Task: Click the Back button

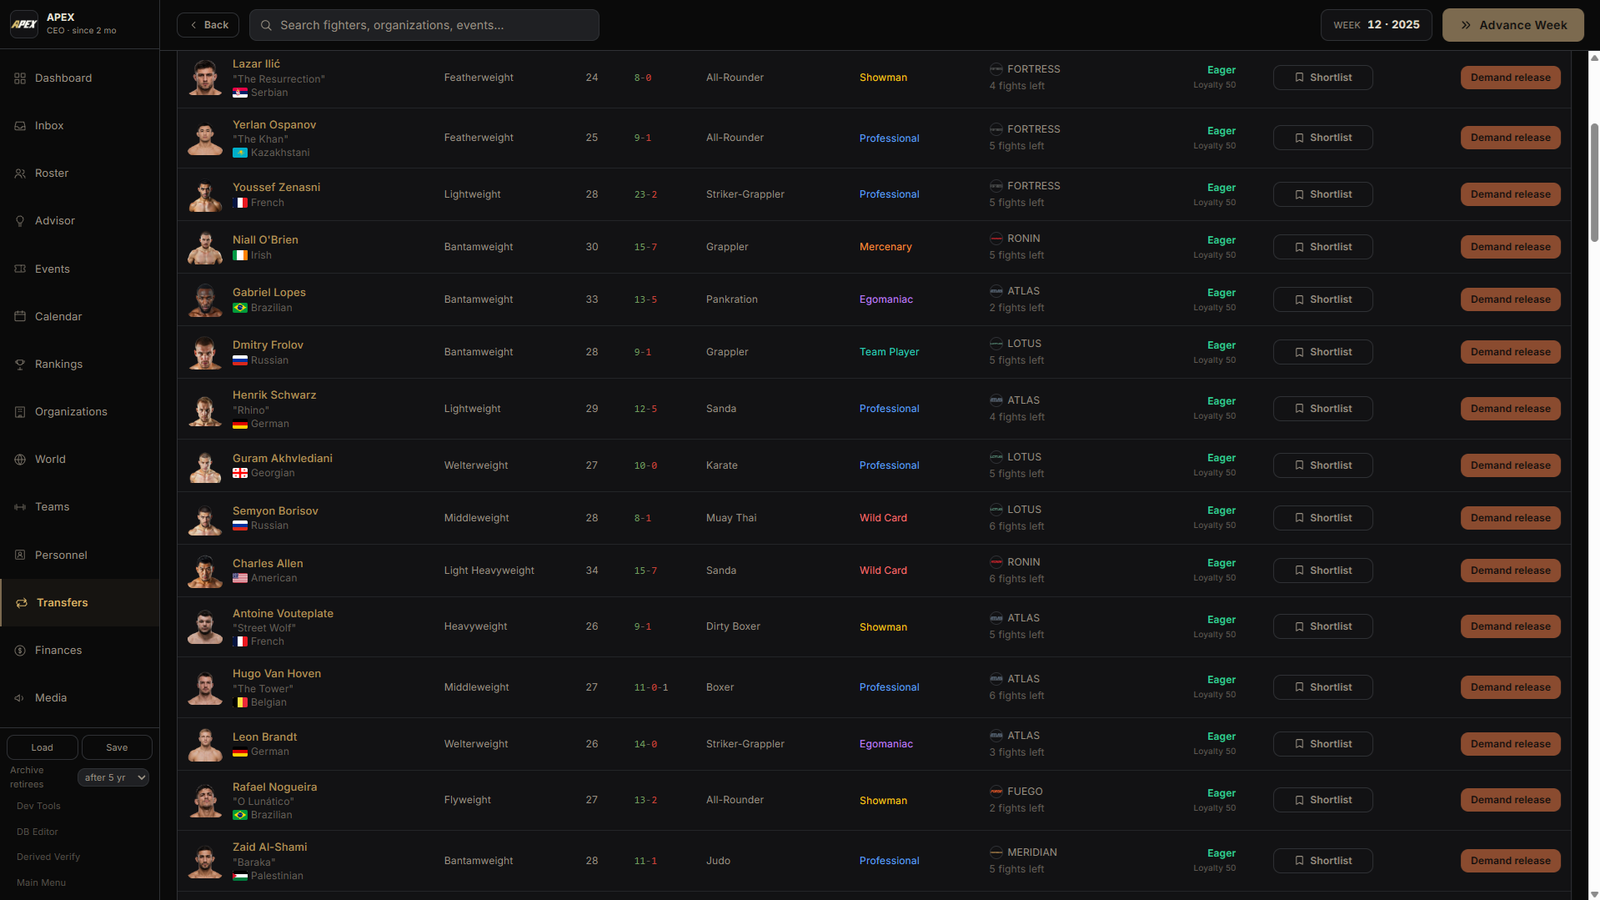Action: pyautogui.click(x=208, y=25)
